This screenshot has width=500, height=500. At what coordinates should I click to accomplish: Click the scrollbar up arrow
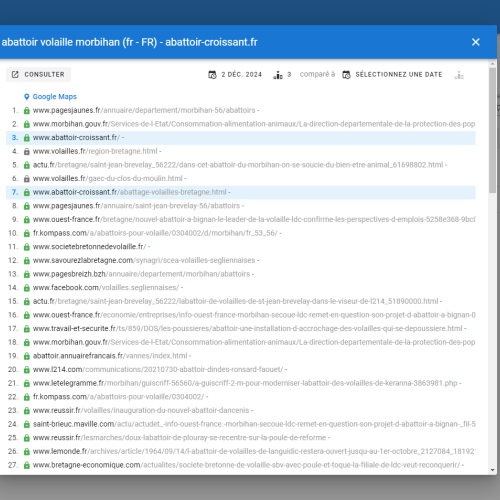click(x=493, y=63)
